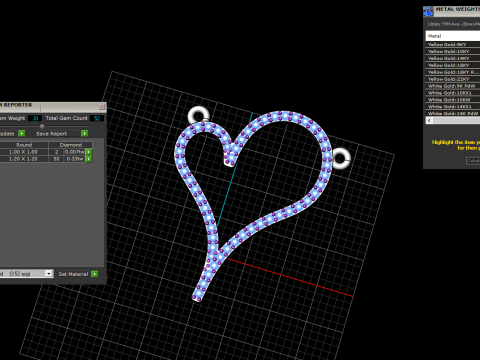480x360 pixels.
Task: Click the Calculate button in Metal Weights
Action: point(473,161)
